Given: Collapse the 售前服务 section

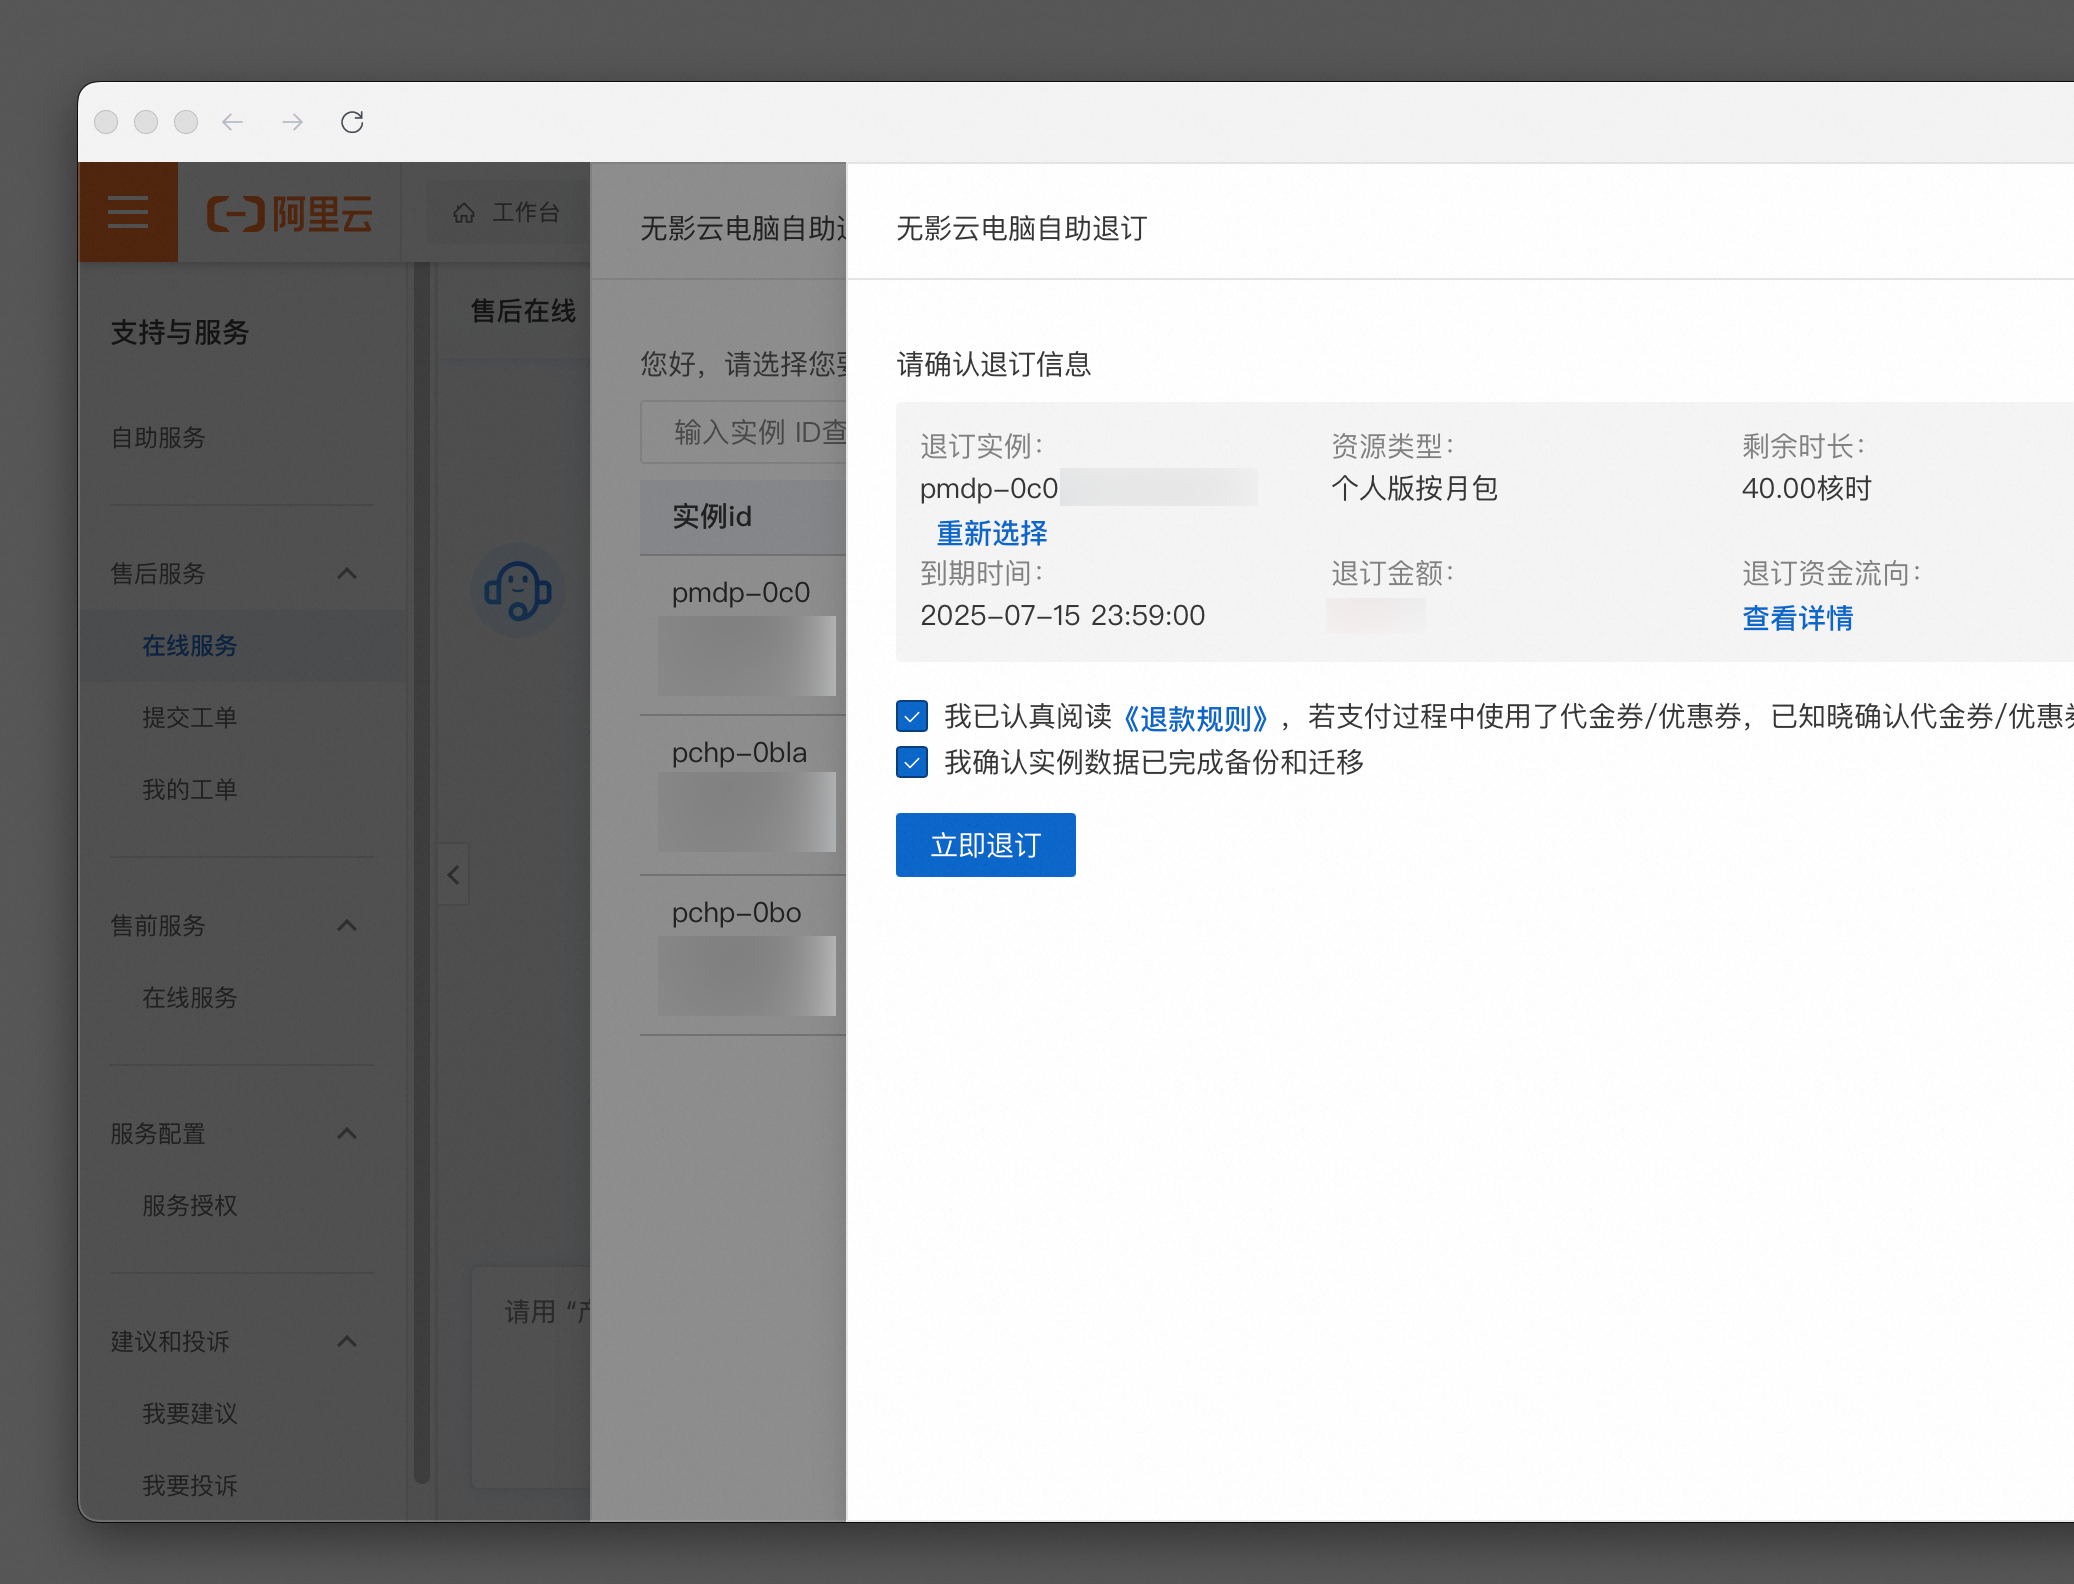Looking at the screenshot, I should (347, 925).
